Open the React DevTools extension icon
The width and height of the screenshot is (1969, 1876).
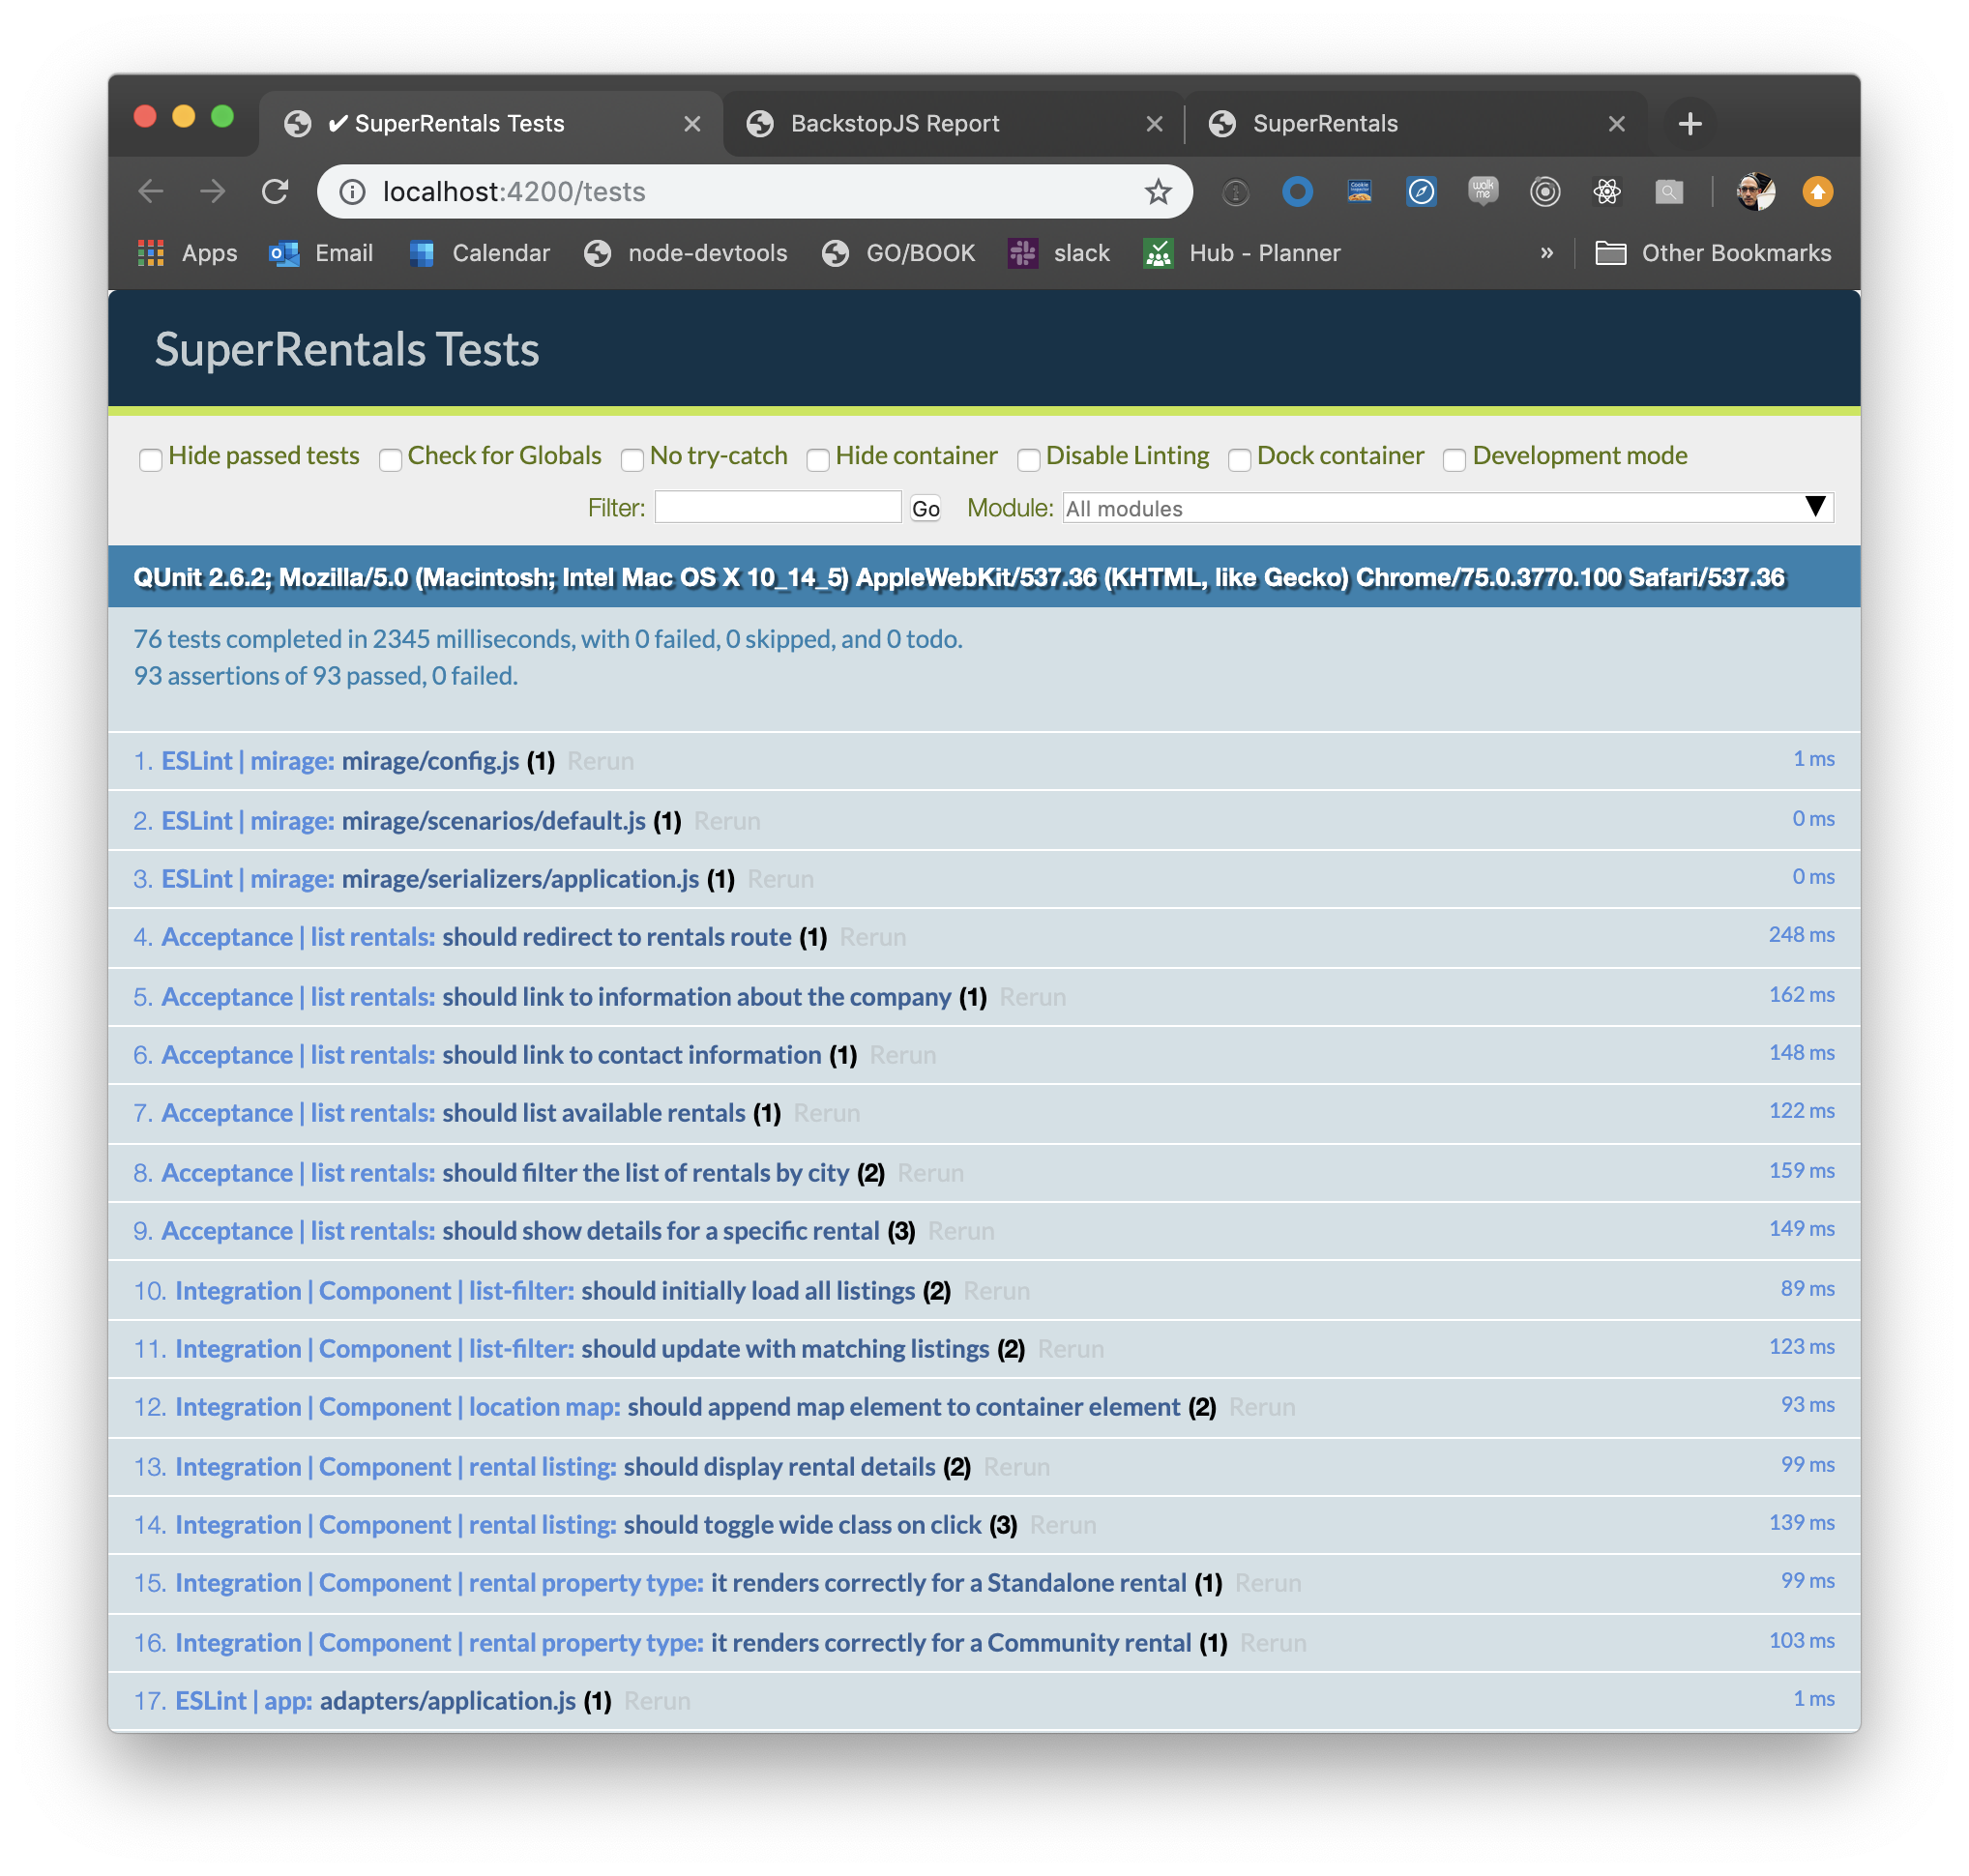pyautogui.click(x=1606, y=191)
